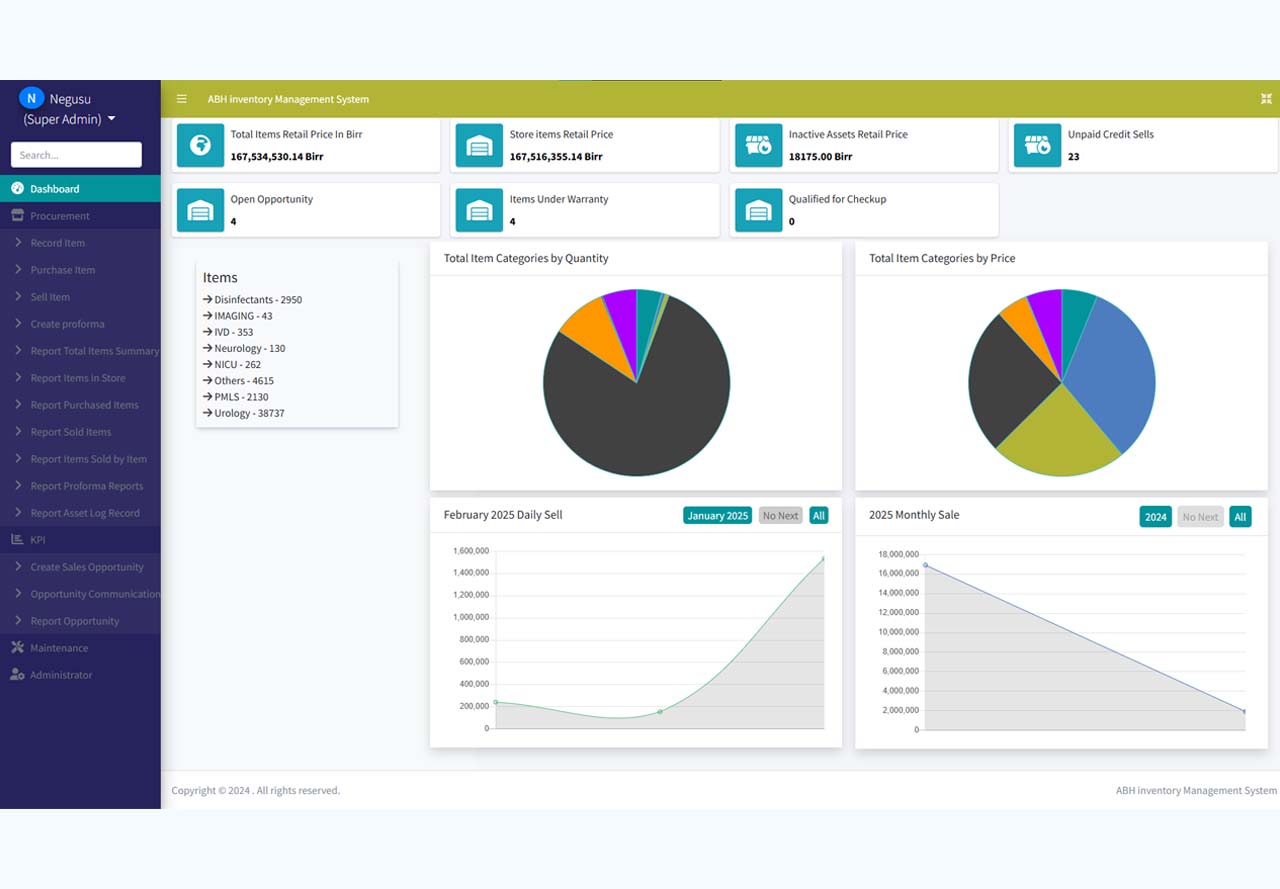Image resolution: width=1280 pixels, height=889 pixels.
Task: Click the Items Under Warranty card icon
Action: [x=479, y=210]
